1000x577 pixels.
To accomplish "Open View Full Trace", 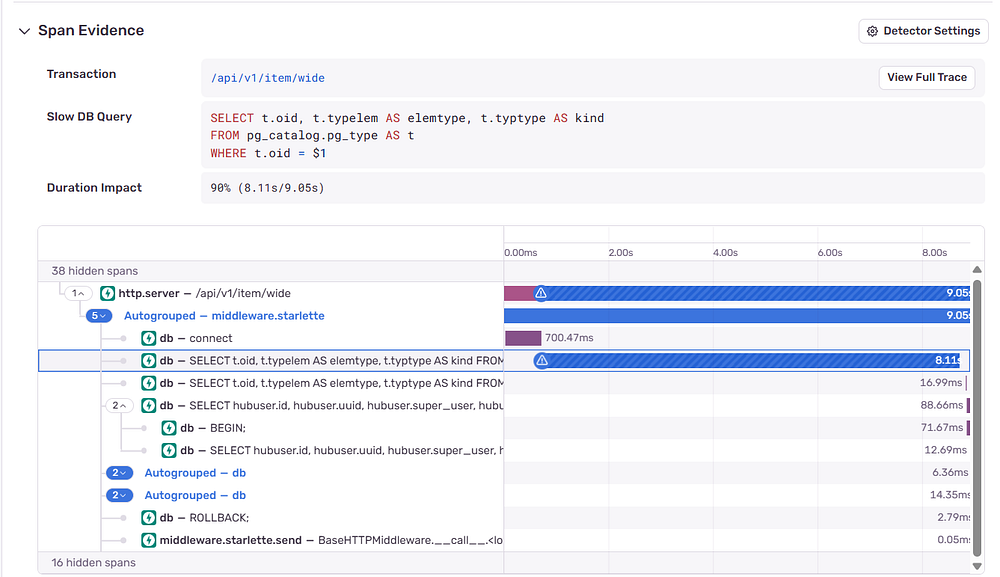I will (927, 77).
